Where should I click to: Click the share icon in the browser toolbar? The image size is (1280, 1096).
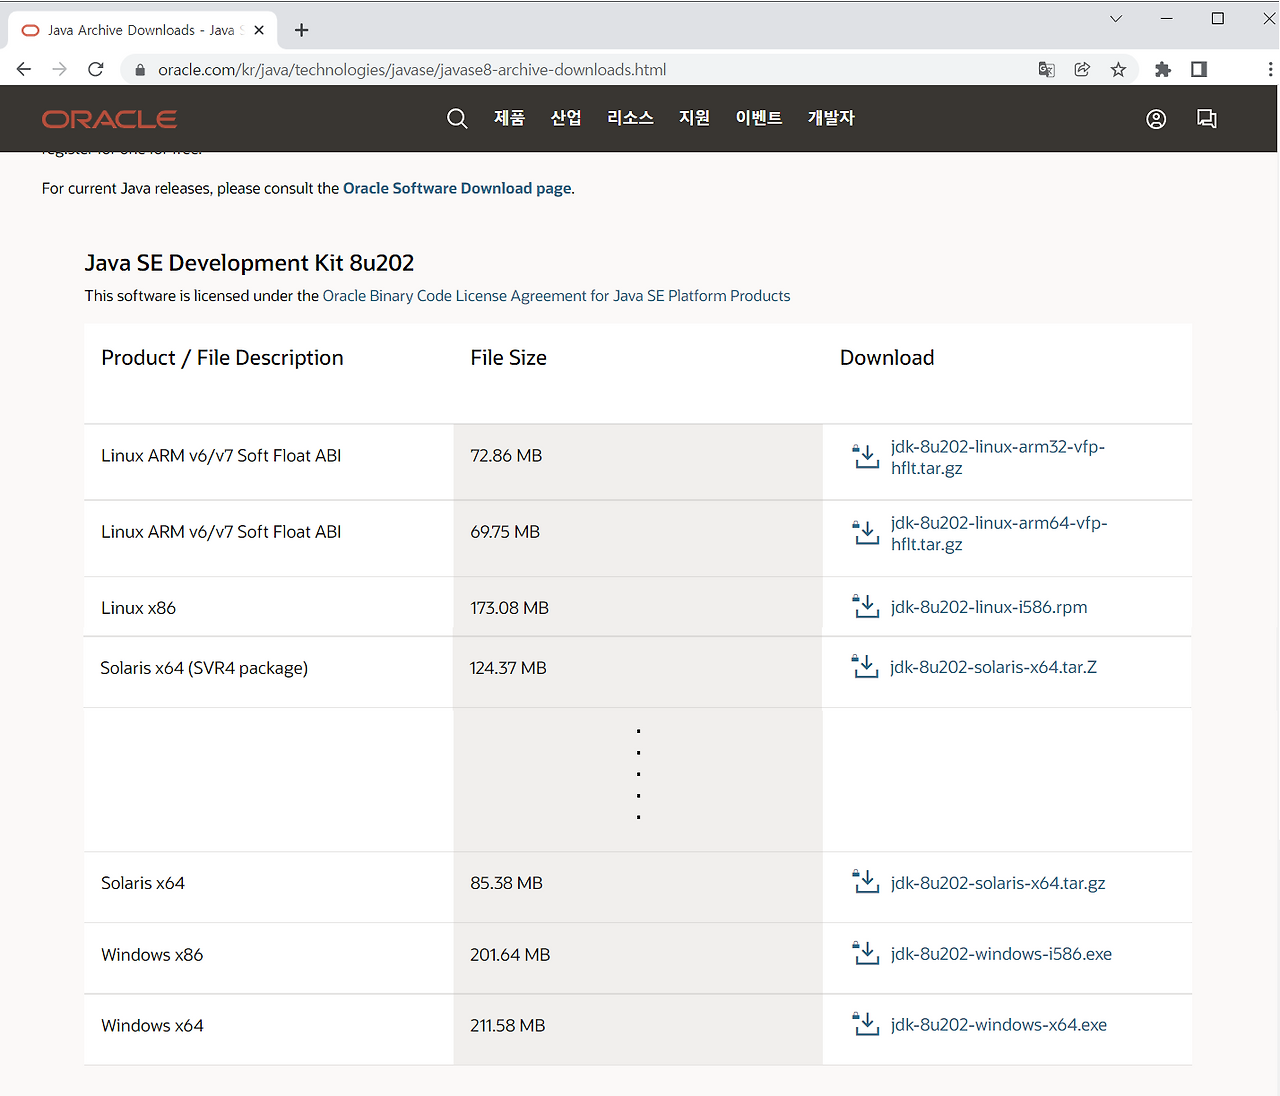(1082, 69)
